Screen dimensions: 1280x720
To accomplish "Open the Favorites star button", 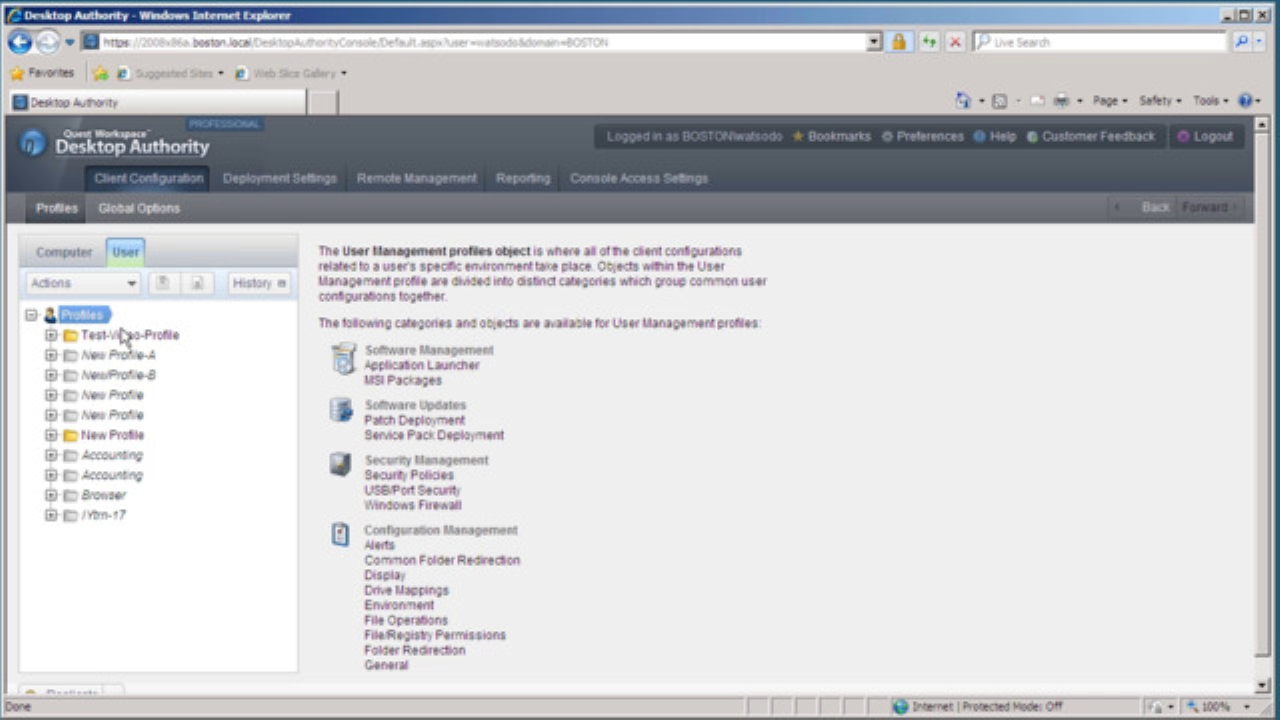I will 41,73.
